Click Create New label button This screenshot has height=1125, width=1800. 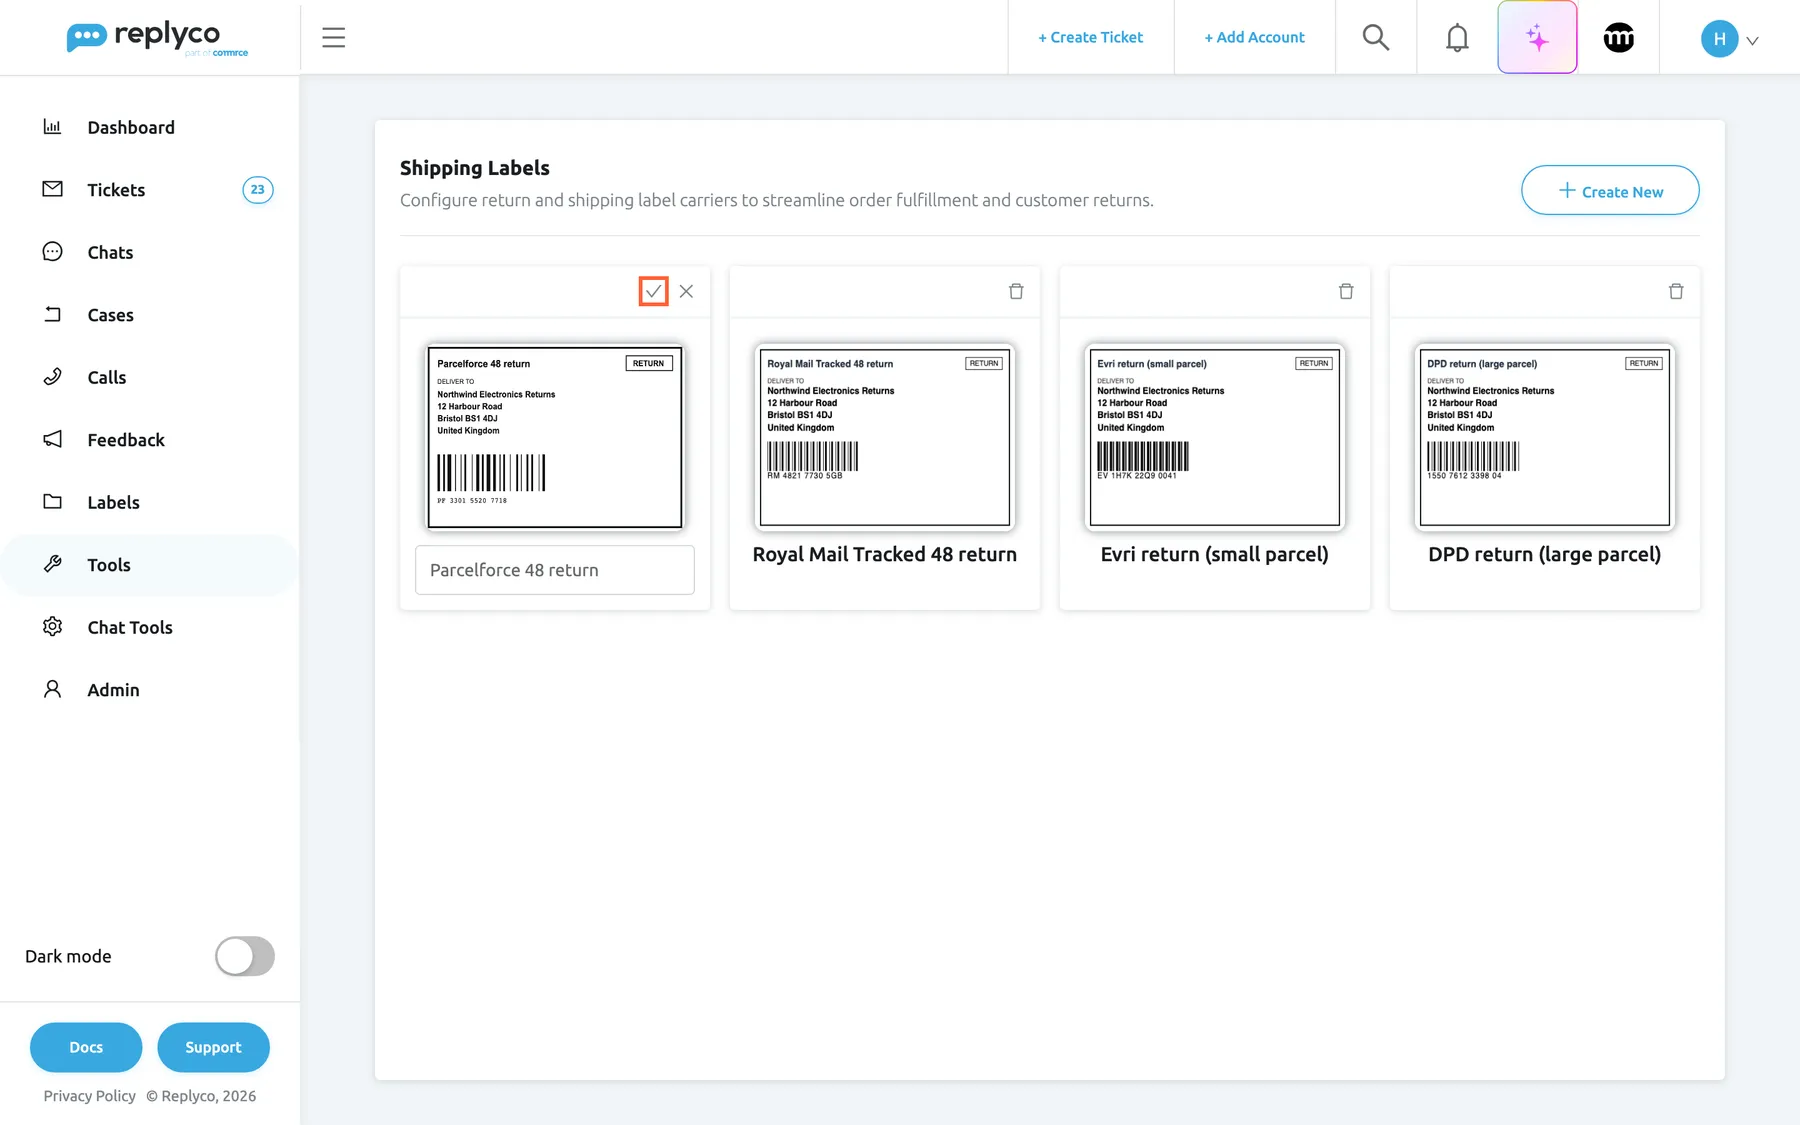[1610, 190]
